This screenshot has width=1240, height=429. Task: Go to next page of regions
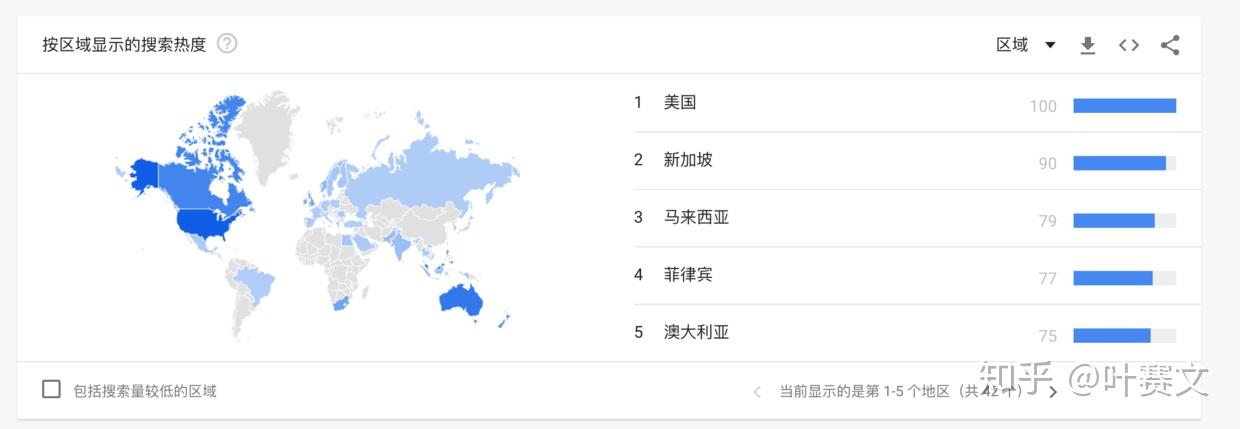[1053, 392]
